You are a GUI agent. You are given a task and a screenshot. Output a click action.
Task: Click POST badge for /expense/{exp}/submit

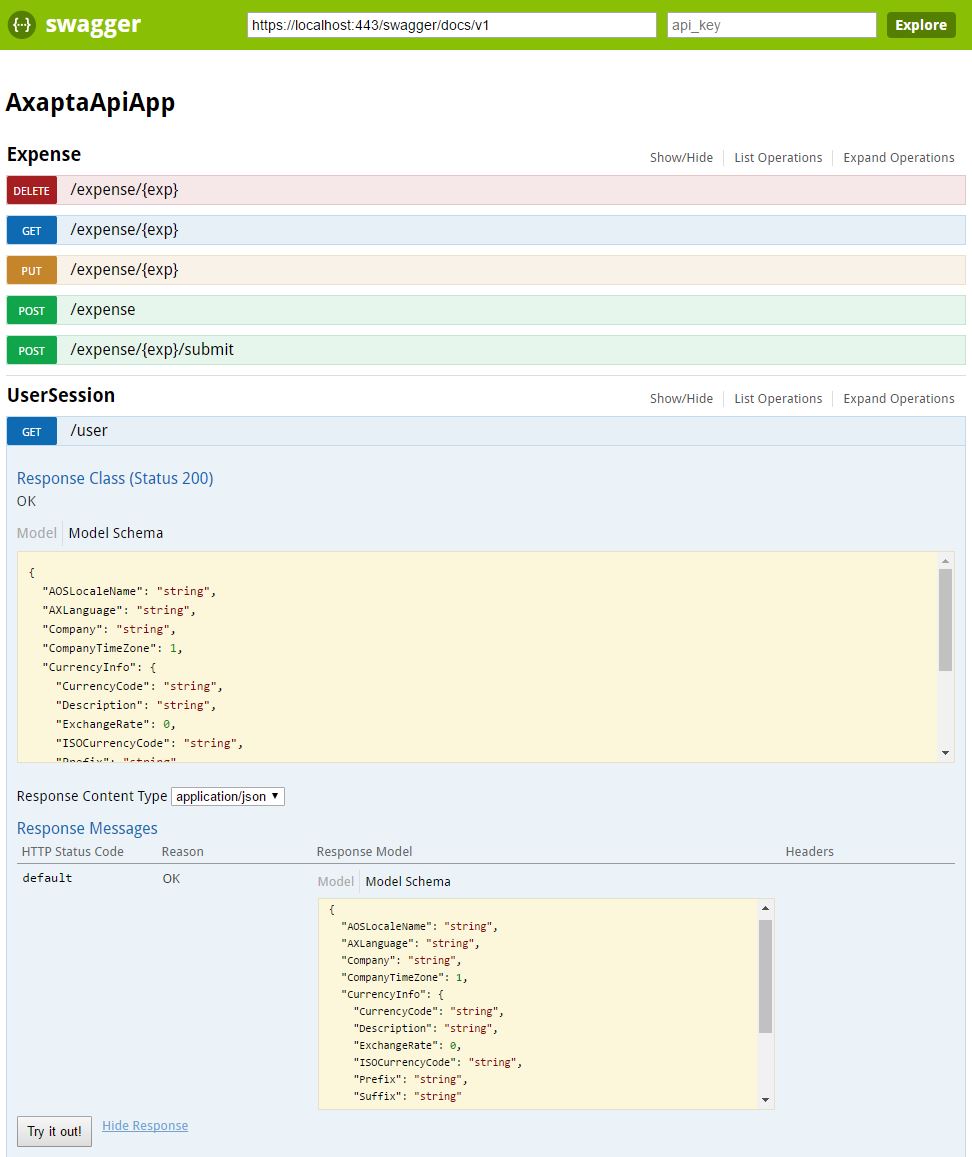coord(32,350)
